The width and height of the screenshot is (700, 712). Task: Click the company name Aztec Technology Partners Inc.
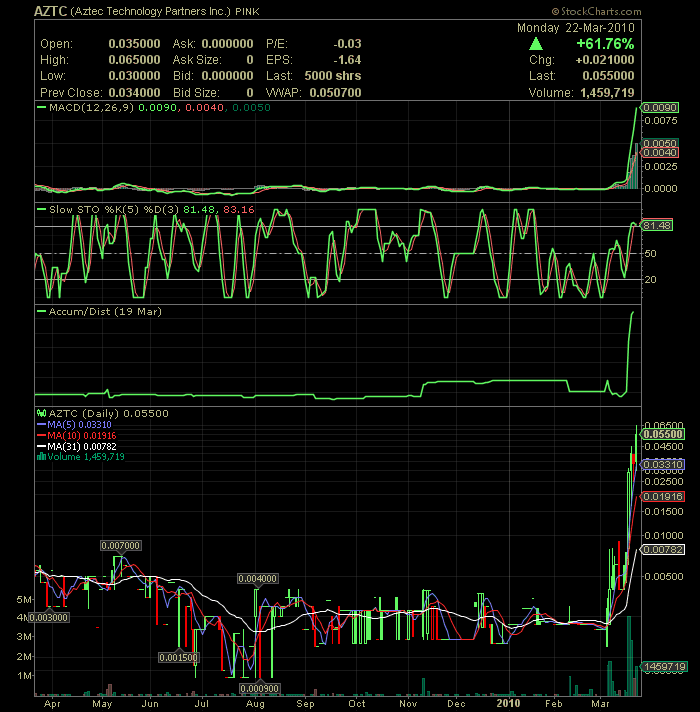pos(150,11)
